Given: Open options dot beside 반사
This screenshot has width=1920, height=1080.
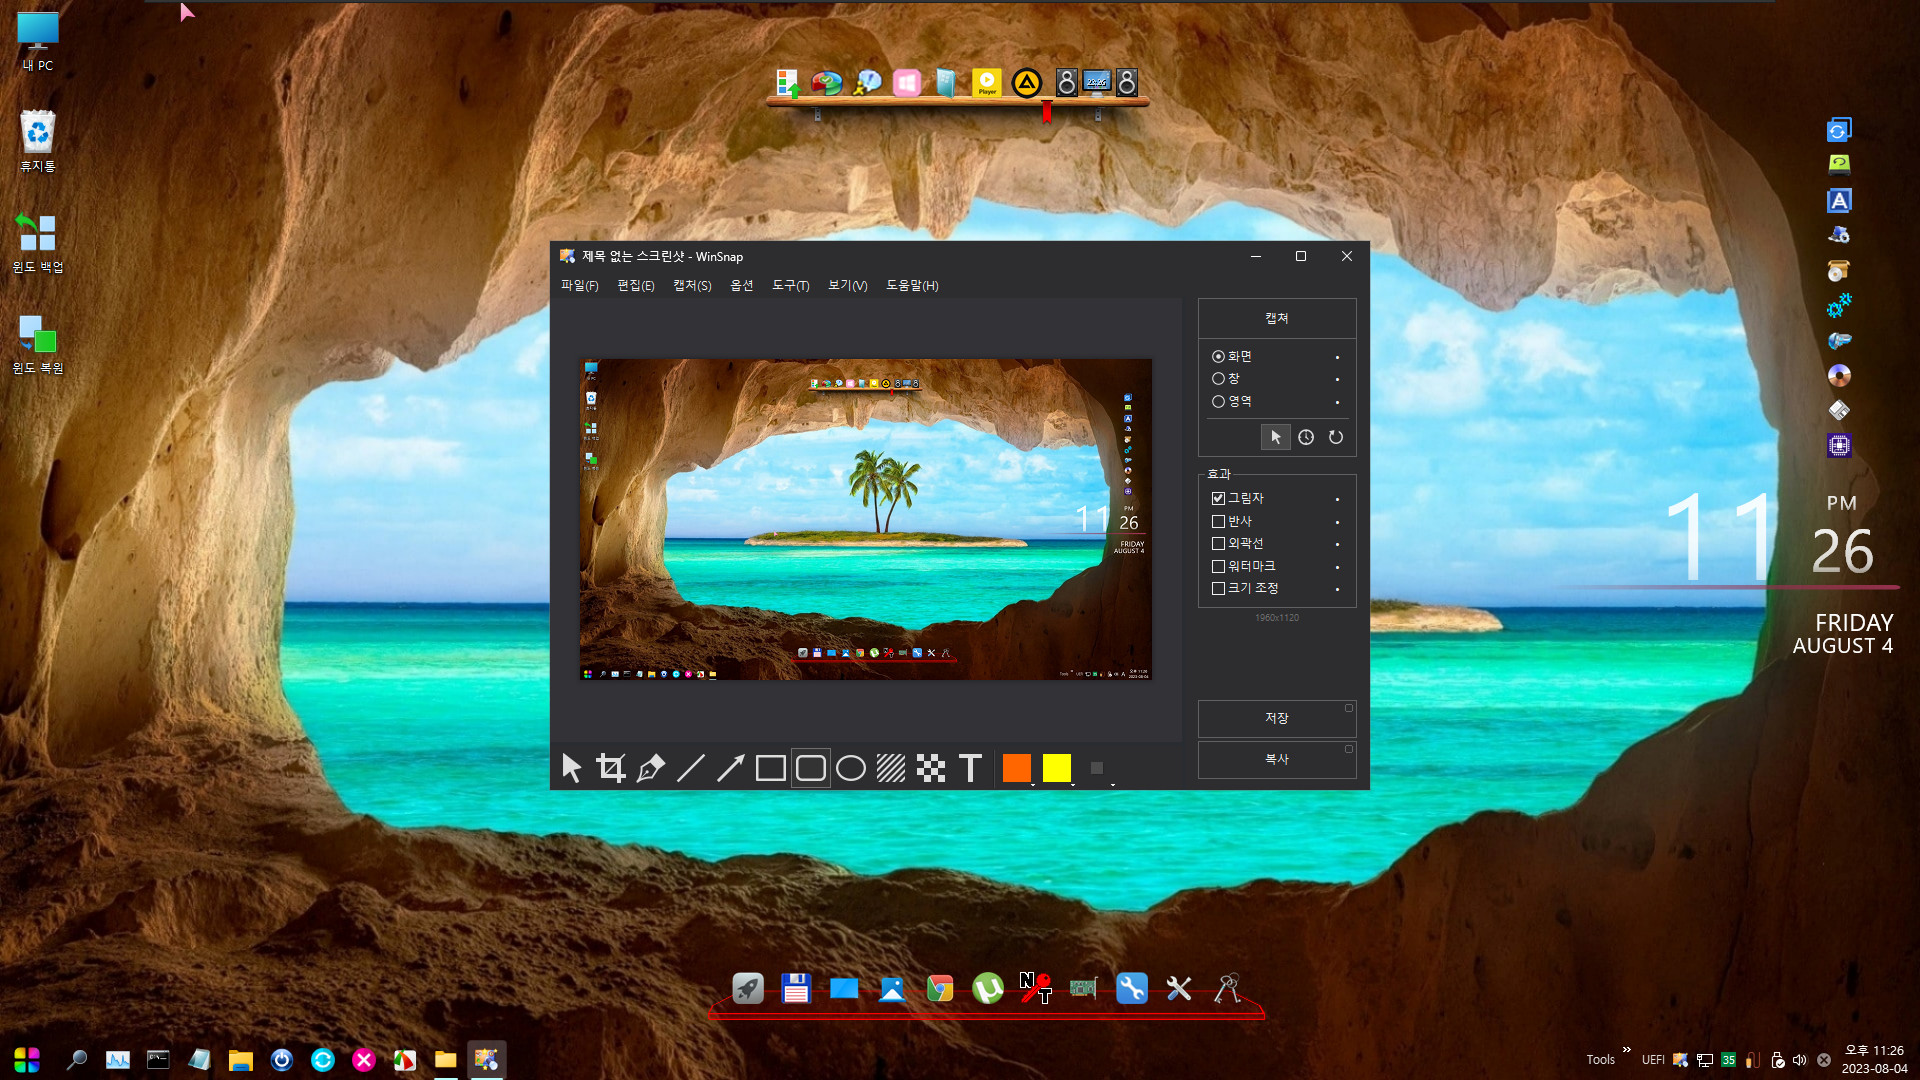Looking at the screenshot, I should (1337, 522).
